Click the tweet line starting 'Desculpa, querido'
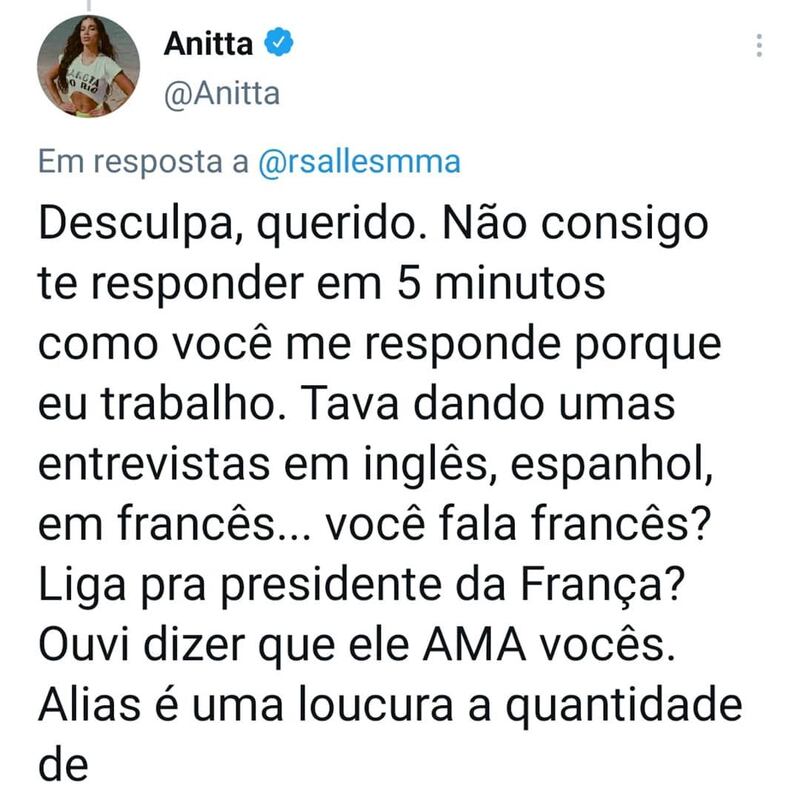This screenshot has width=800, height=800. point(373,224)
